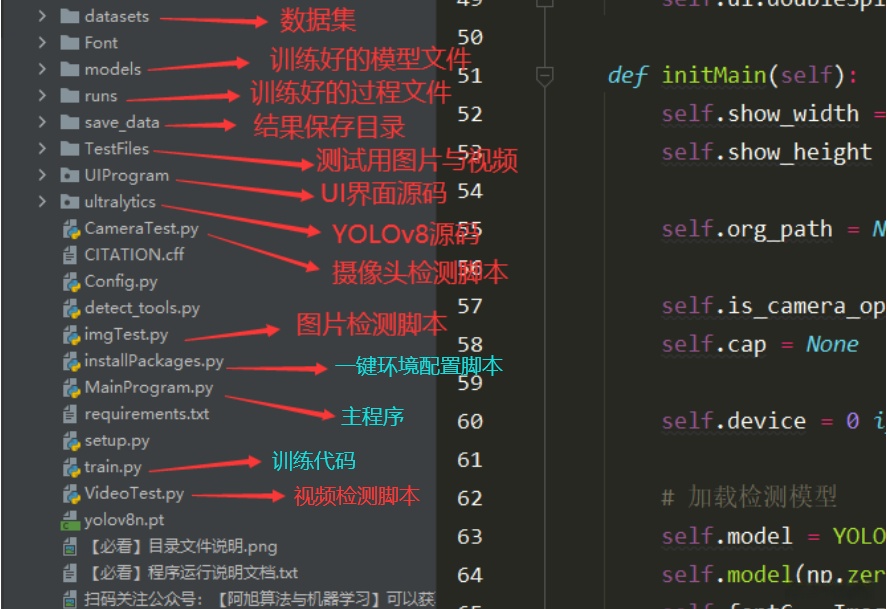Expand the UIProgram folder
The image size is (887, 609).
click(x=40, y=175)
